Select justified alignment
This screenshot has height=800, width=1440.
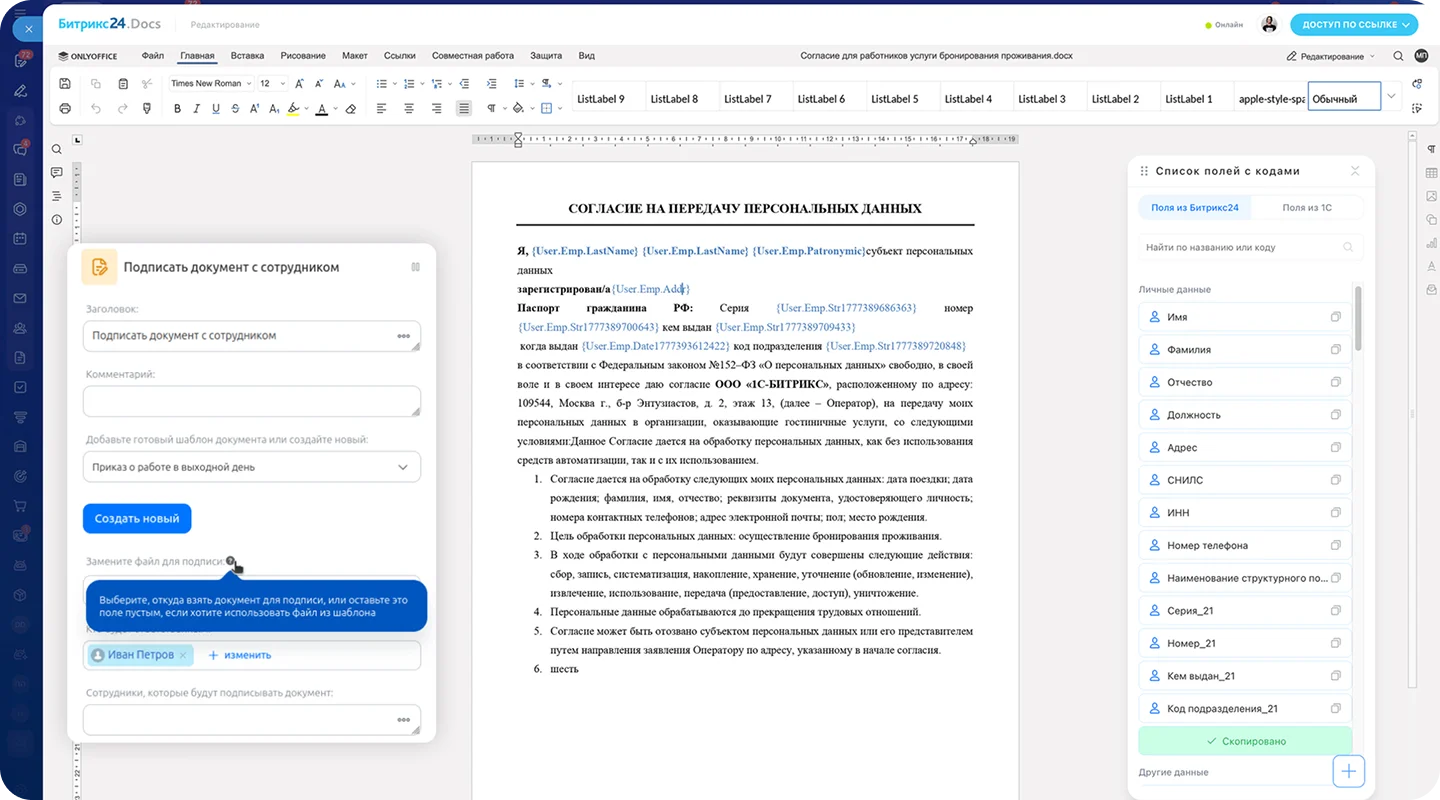click(464, 108)
